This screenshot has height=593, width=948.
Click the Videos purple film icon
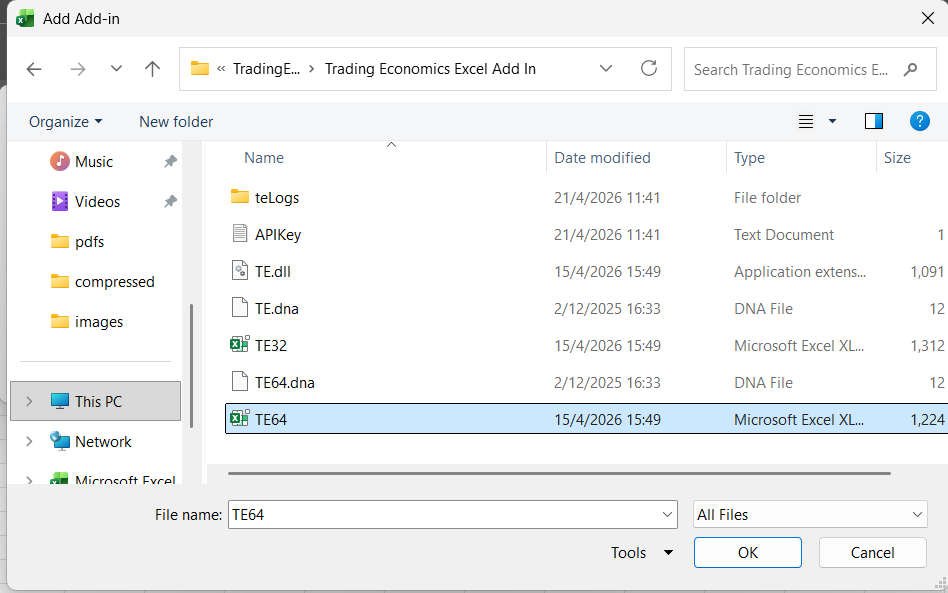pyautogui.click(x=59, y=201)
